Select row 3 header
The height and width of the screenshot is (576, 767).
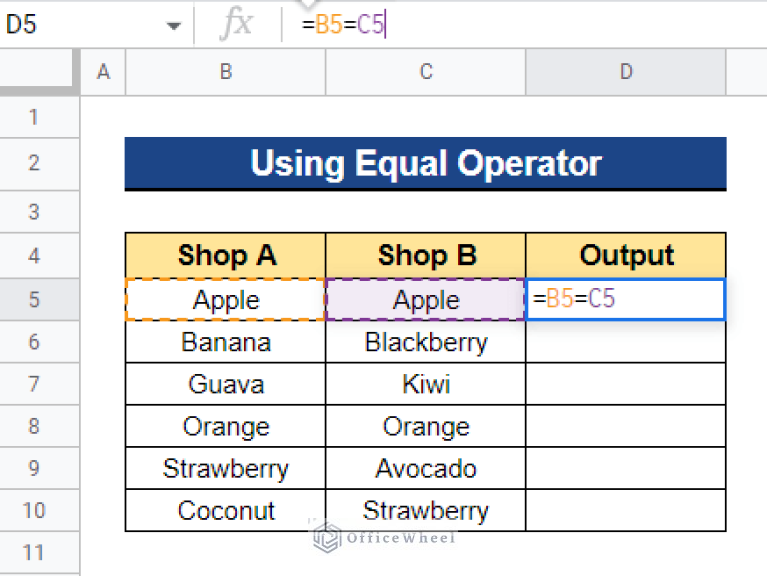point(39,212)
